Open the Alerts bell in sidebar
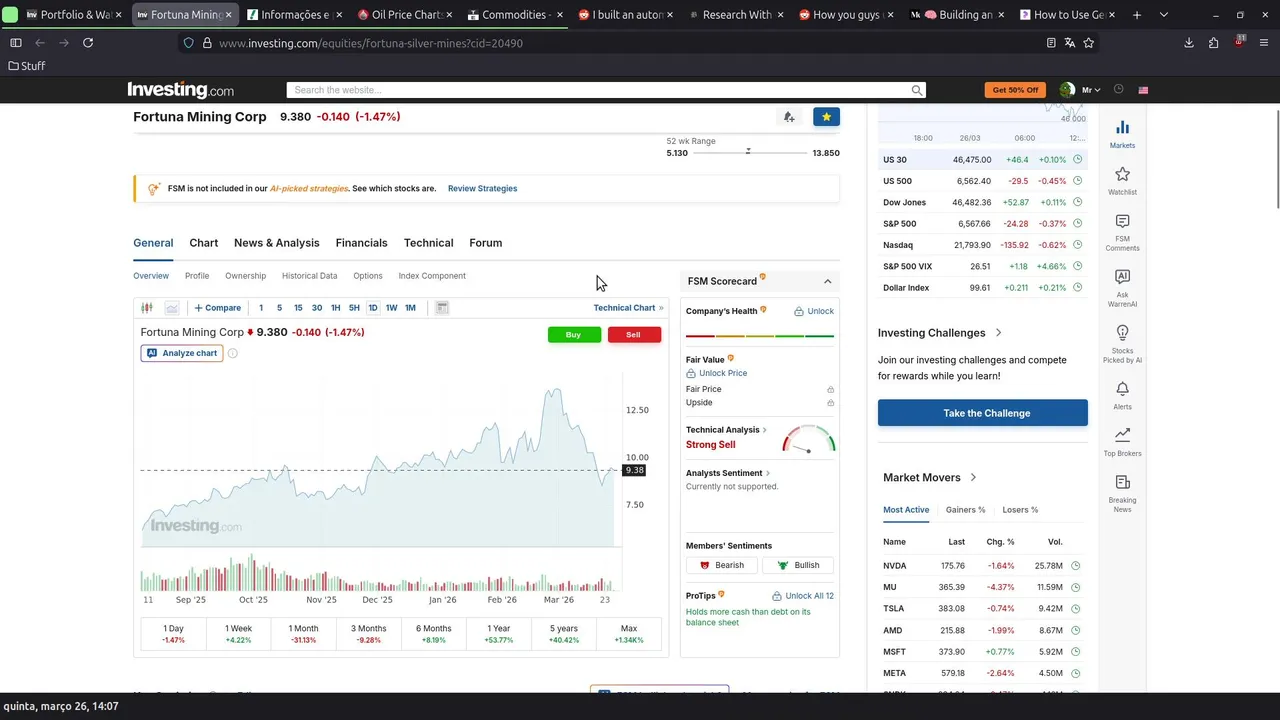Viewport: 1280px width, 720px height. pos(1122,395)
